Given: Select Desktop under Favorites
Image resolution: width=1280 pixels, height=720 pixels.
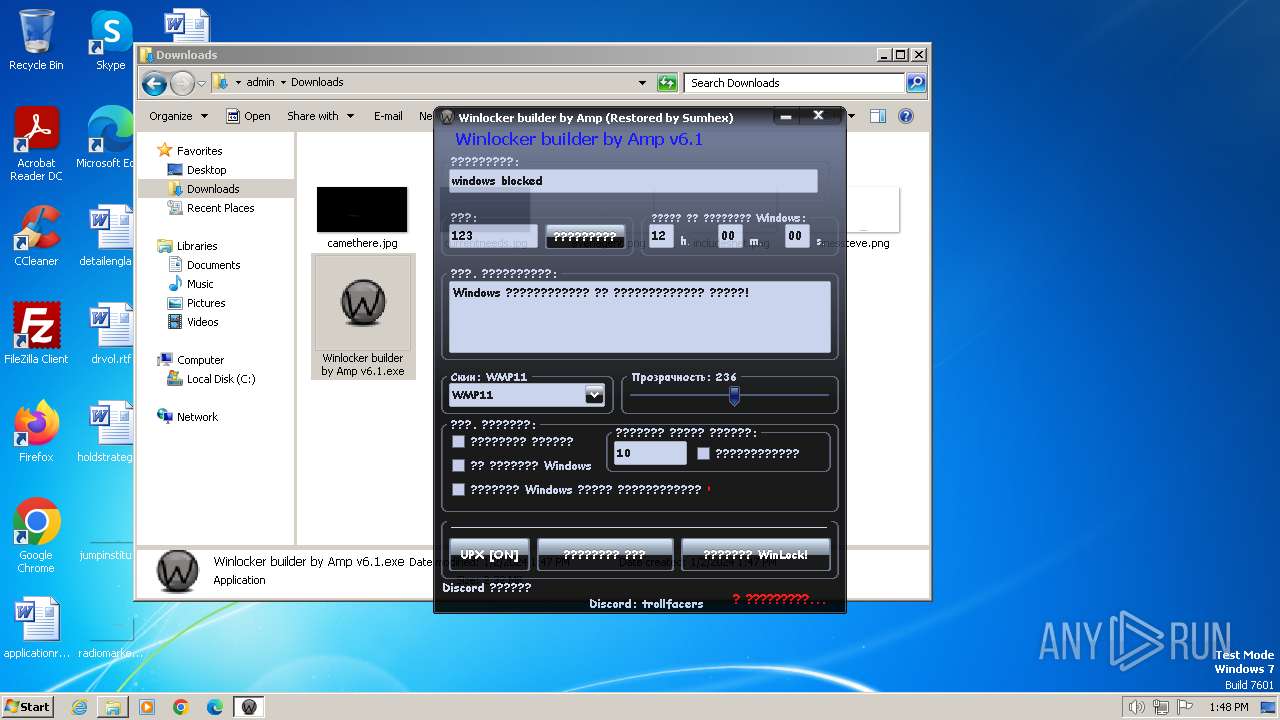Looking at the screenshot, I should (206, 170).
